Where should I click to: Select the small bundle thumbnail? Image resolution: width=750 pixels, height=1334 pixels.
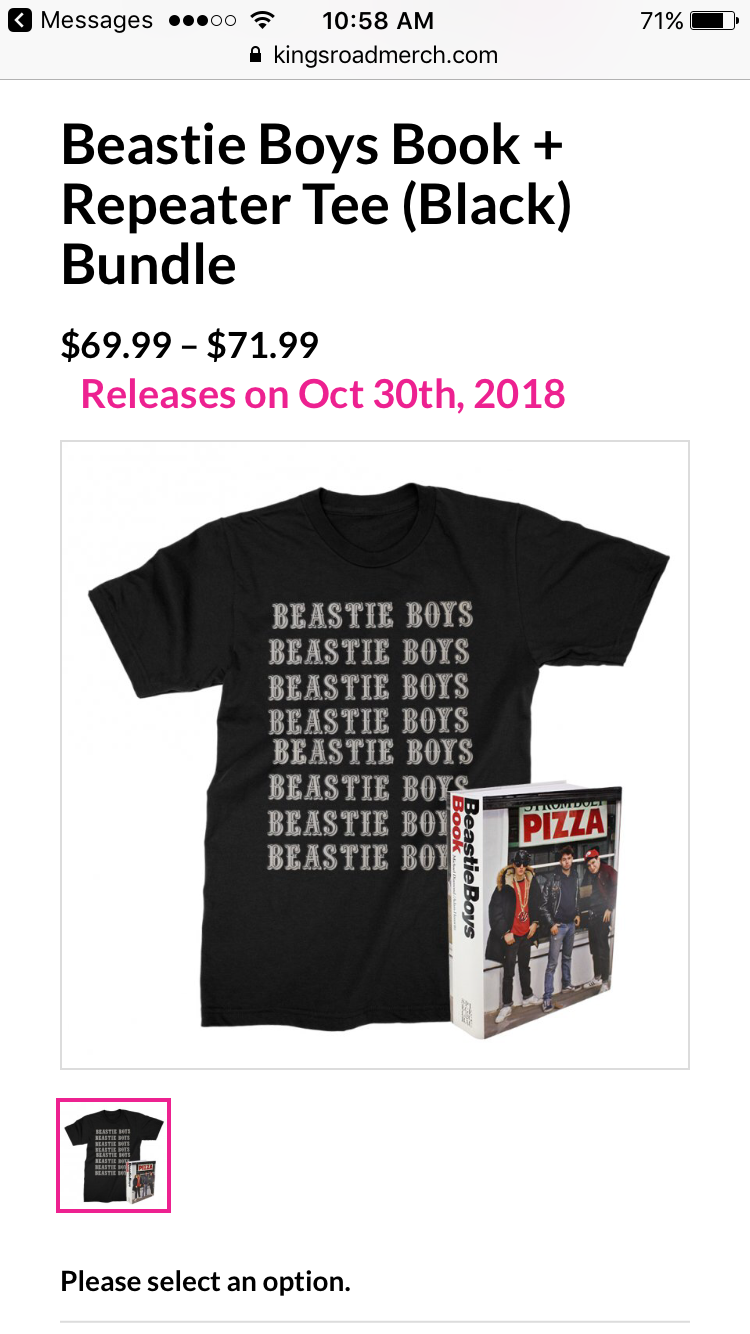tap(113, 1155)
